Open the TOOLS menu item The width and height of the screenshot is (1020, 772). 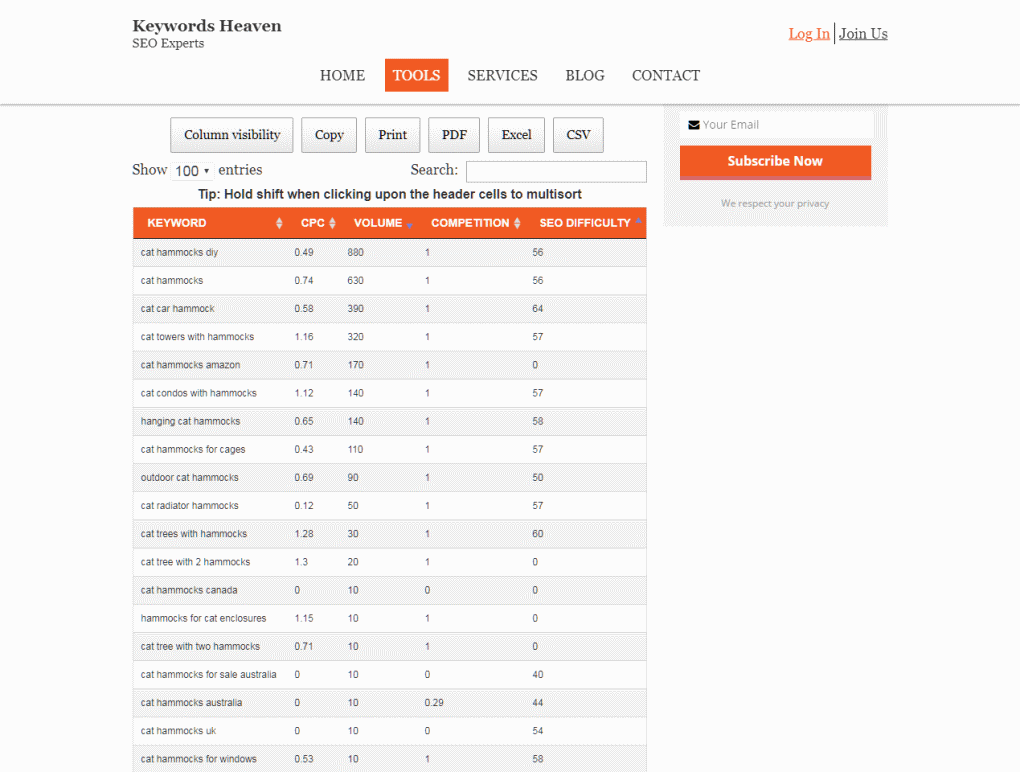tap(416, 75)
